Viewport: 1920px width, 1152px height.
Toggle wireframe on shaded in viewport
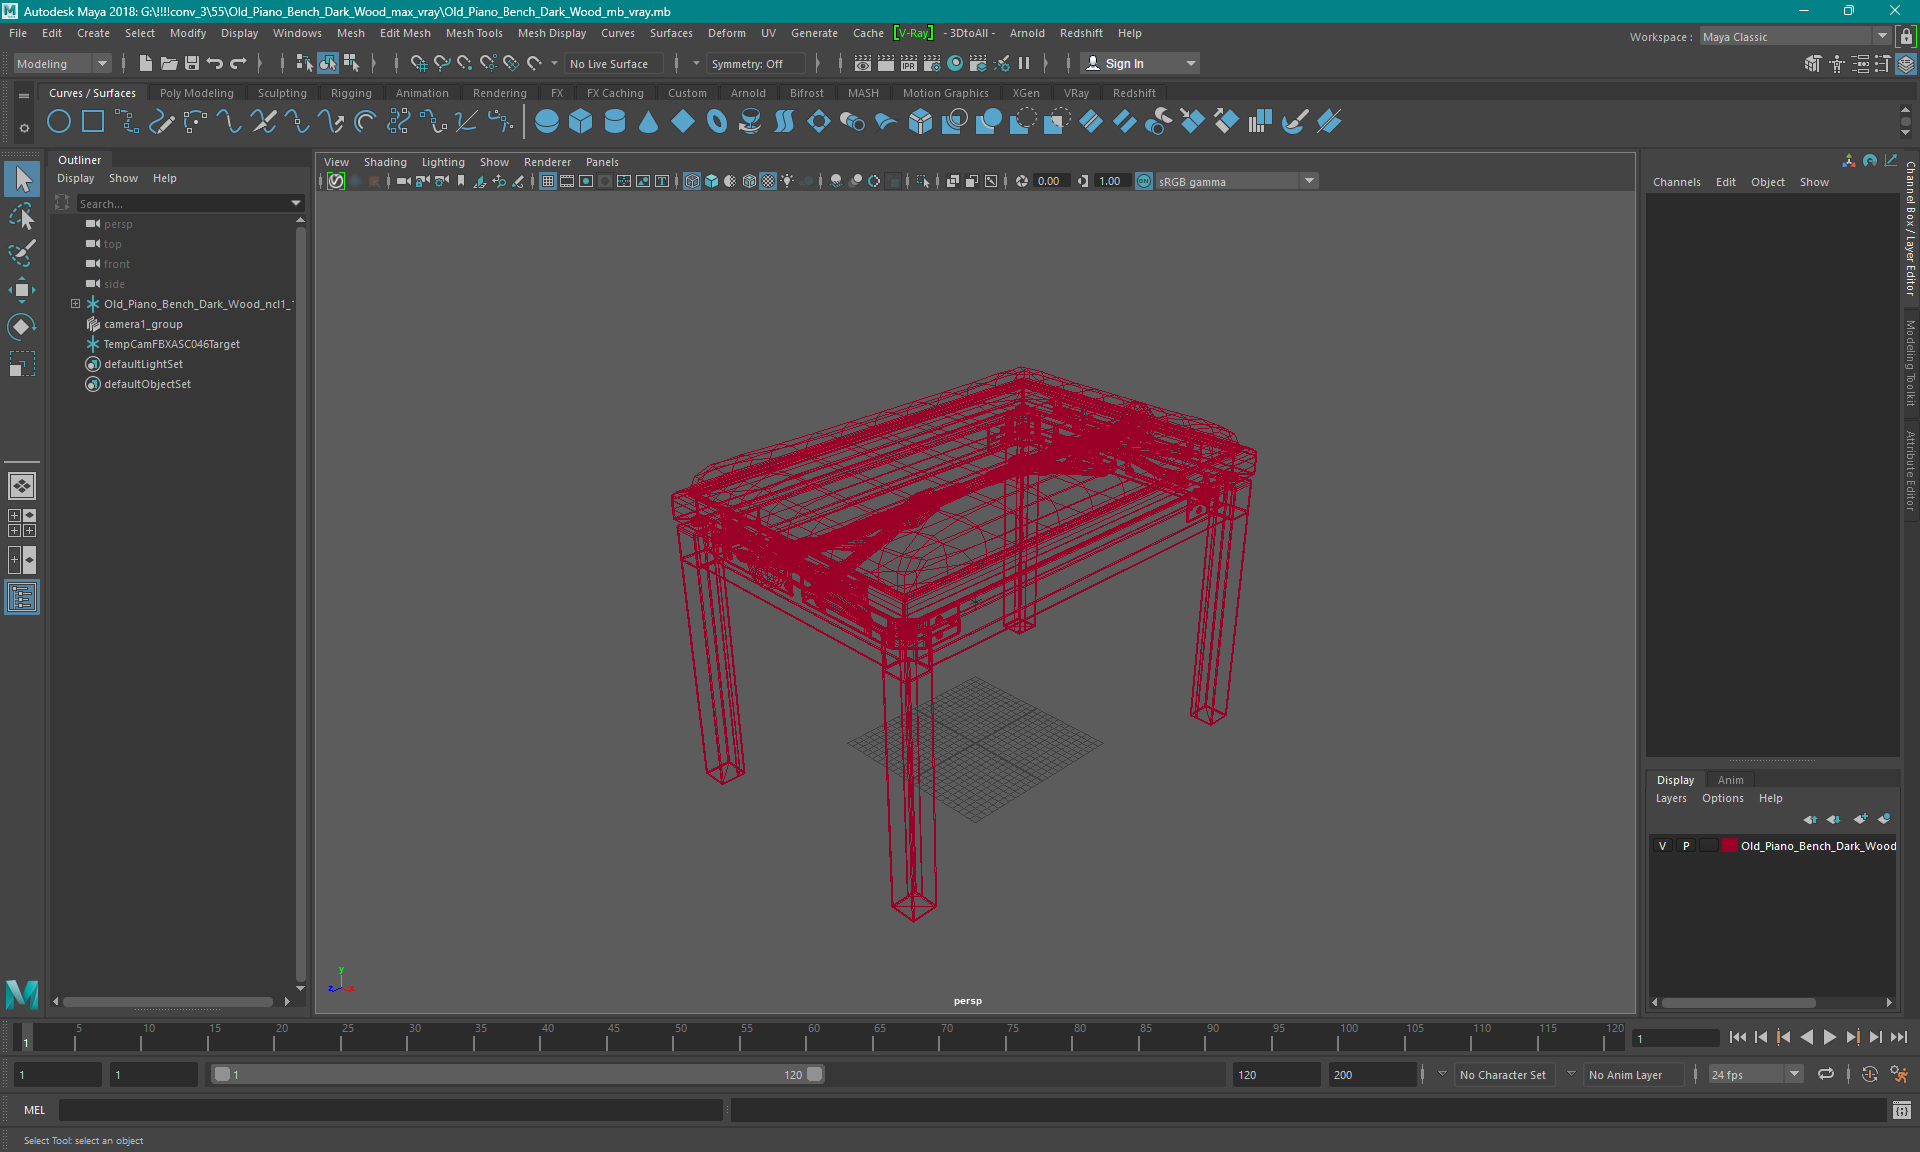pyautogui.click(x=749, y=181)
